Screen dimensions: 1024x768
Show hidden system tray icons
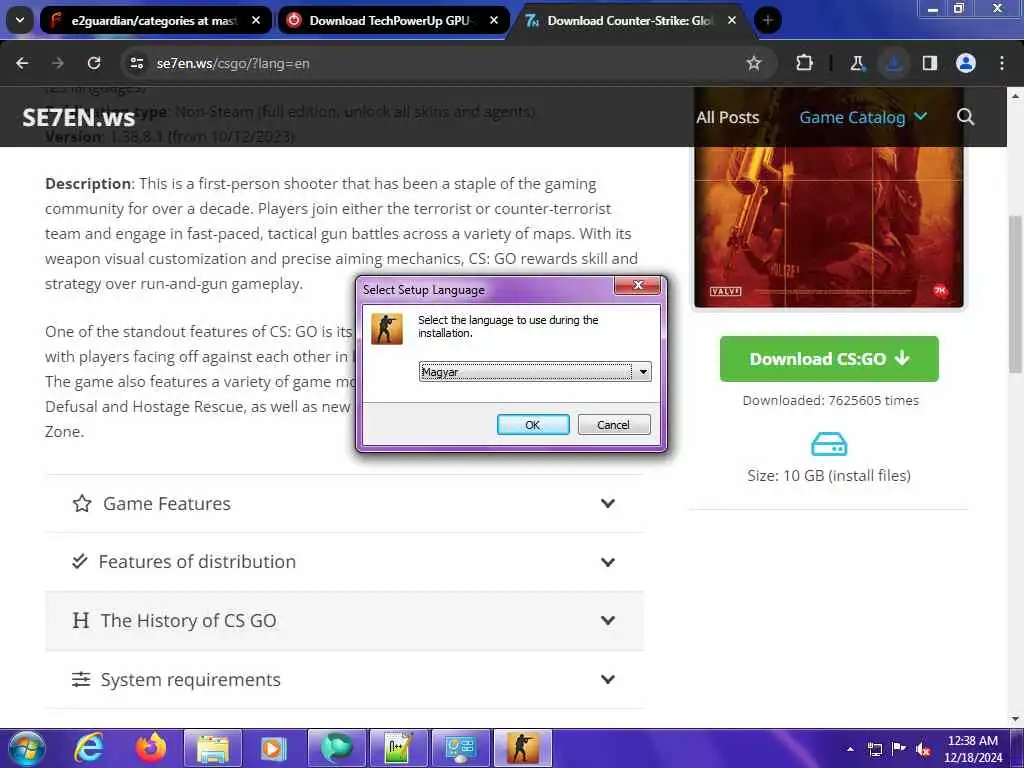(x=850, y=749)
